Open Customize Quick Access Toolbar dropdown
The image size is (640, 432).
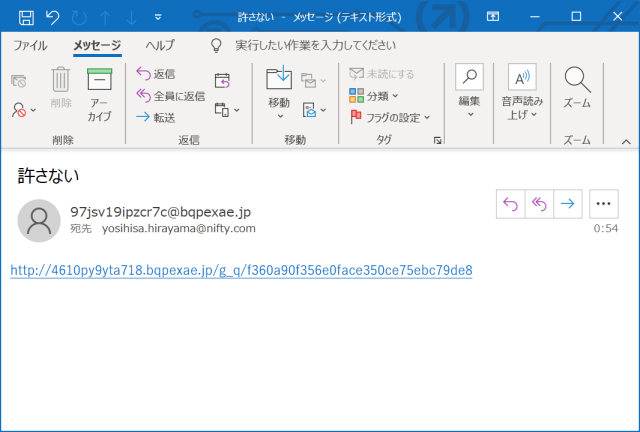[158, 17]
